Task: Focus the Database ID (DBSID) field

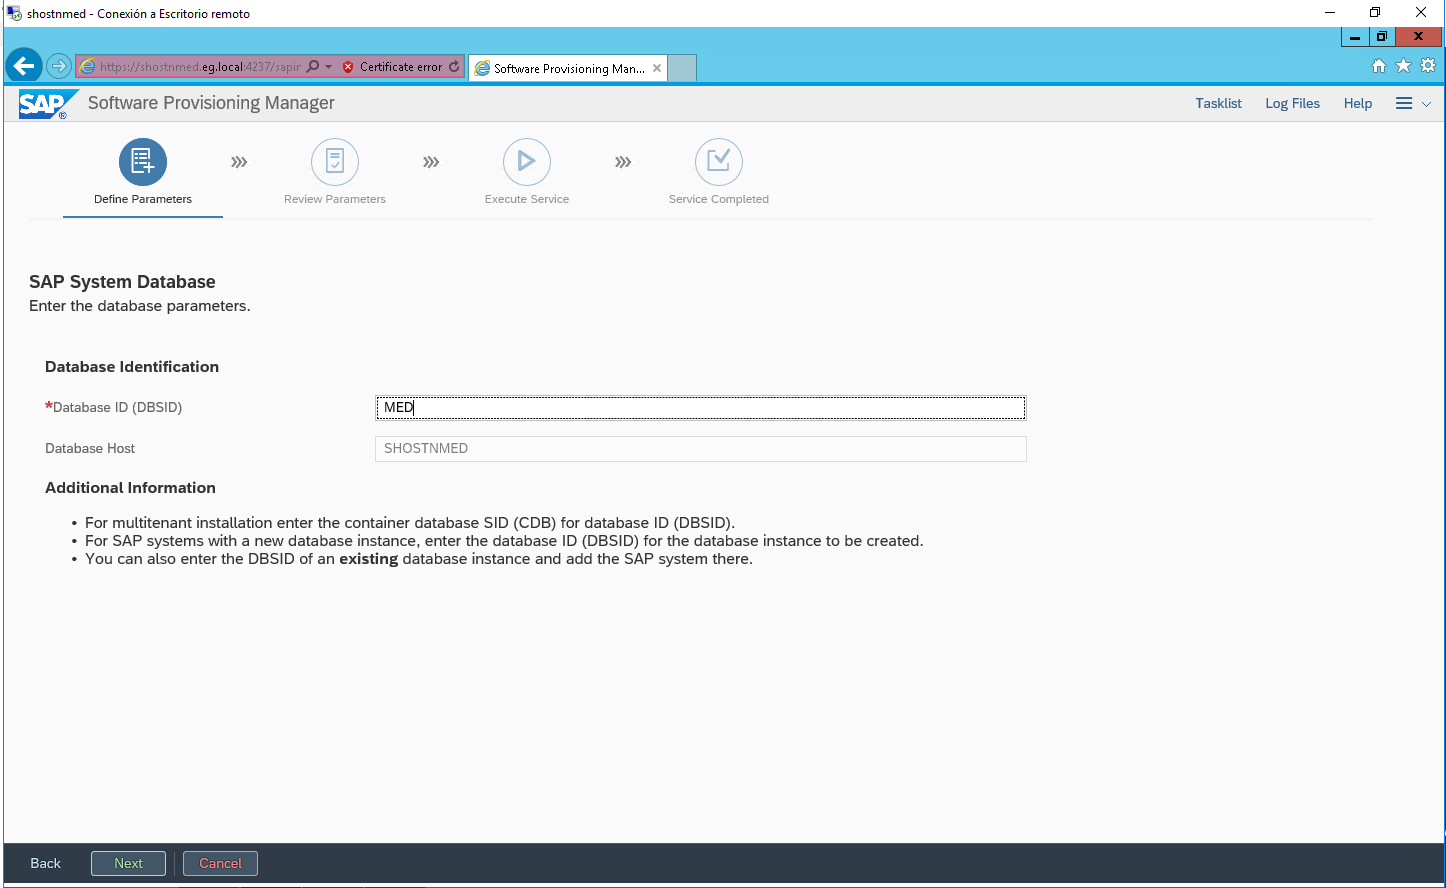Action: click(x=700, y=408)
